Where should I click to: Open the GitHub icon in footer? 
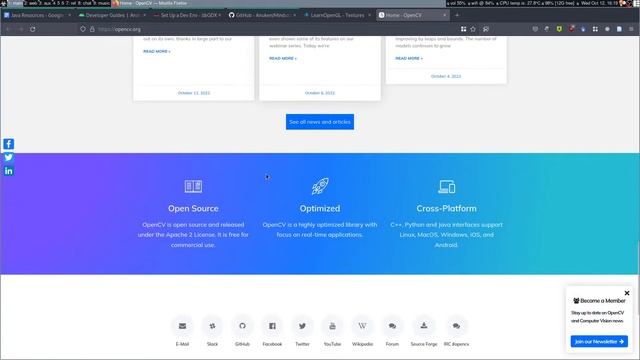(242, 326)
